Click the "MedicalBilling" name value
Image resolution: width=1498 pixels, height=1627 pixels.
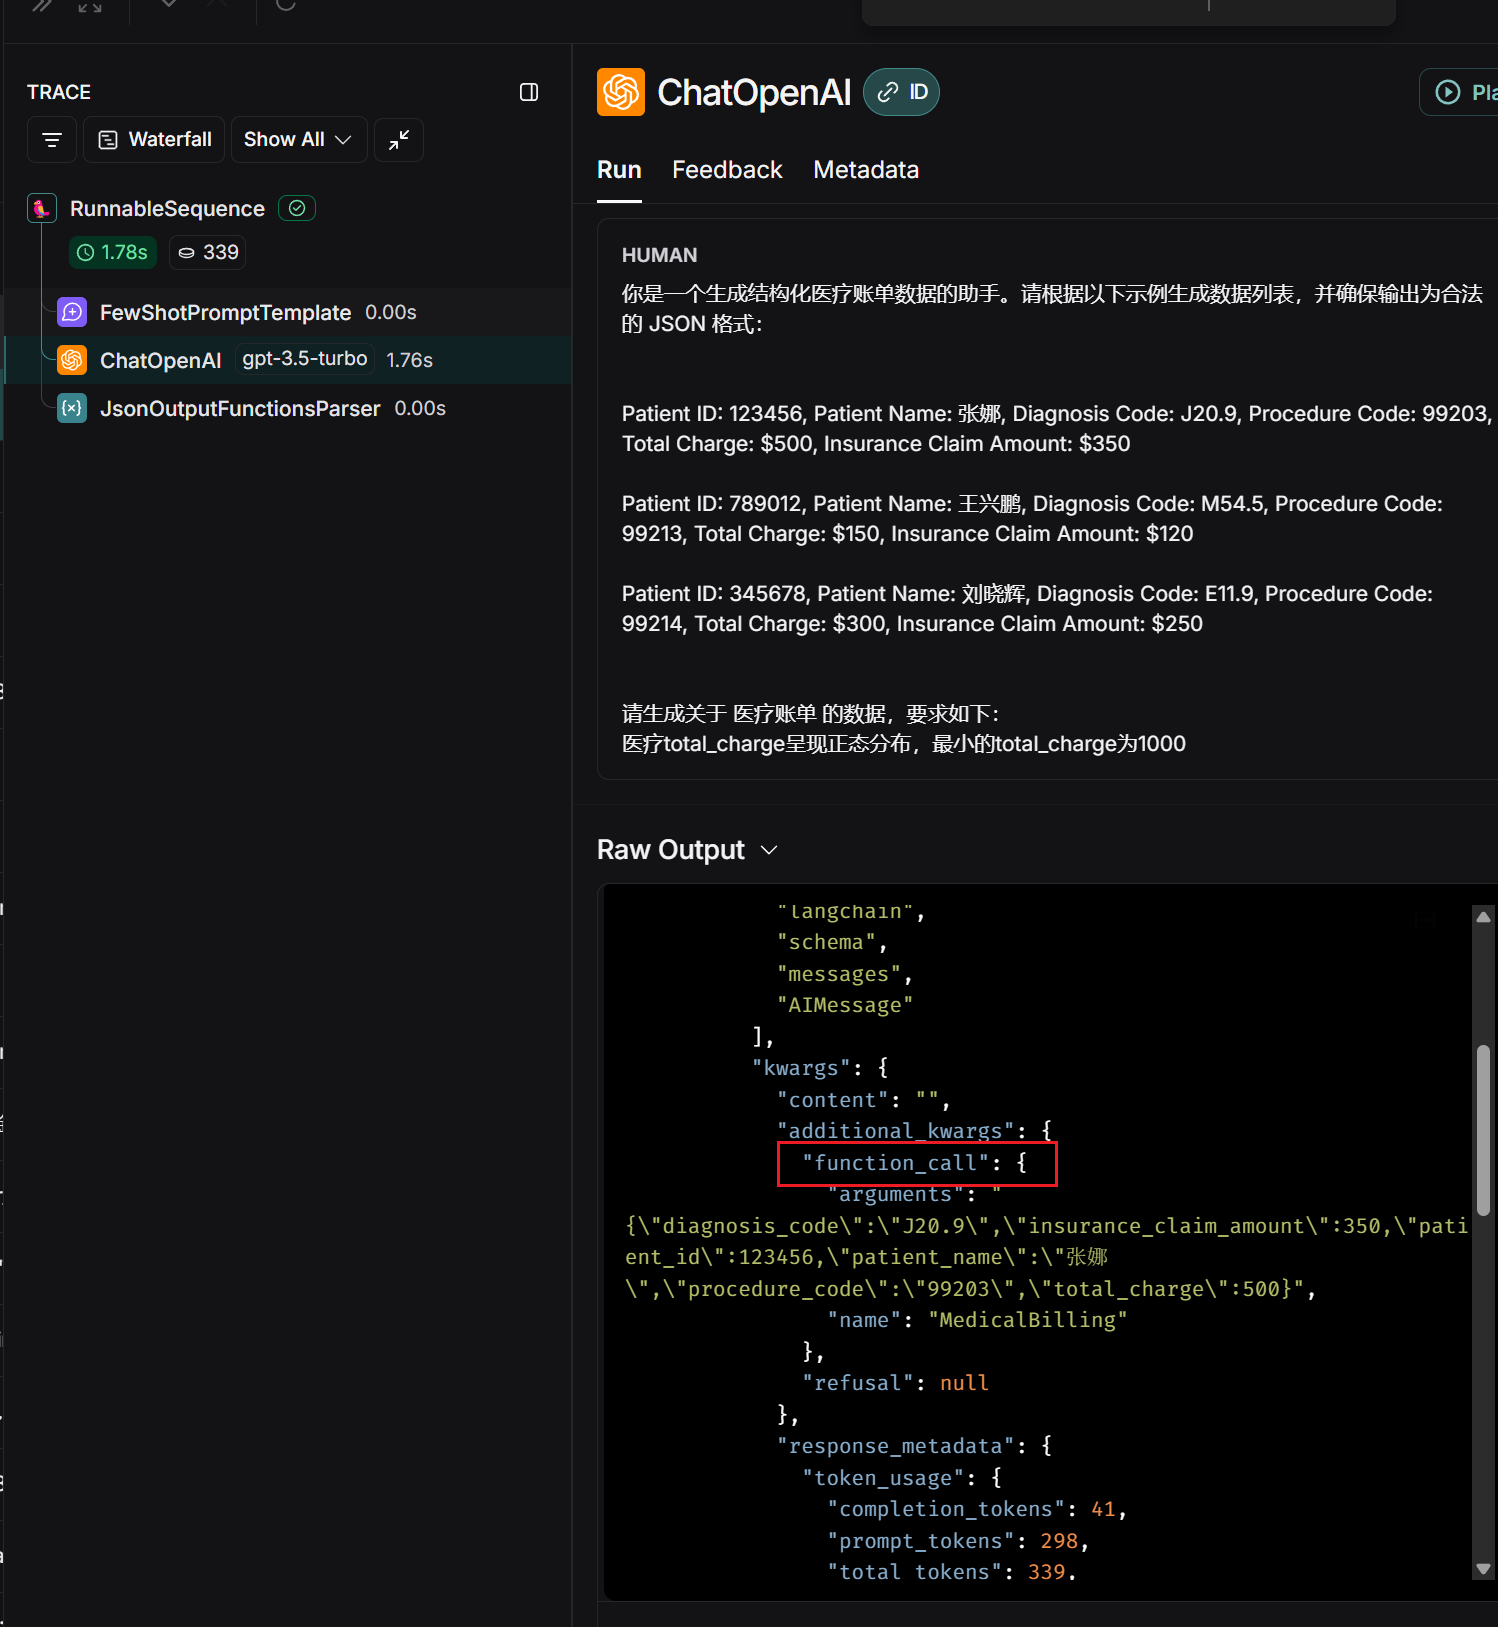(x=1028, y=1320)
